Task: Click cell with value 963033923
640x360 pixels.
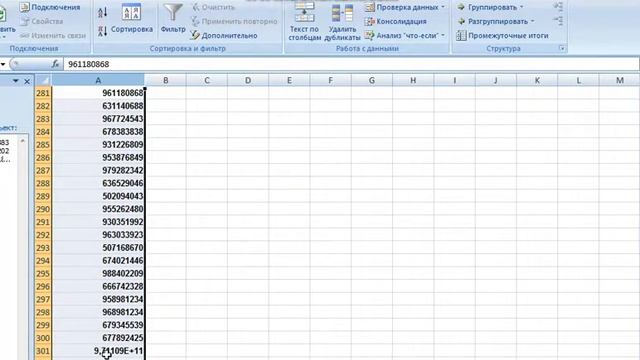Action: (x=98, y=235)
